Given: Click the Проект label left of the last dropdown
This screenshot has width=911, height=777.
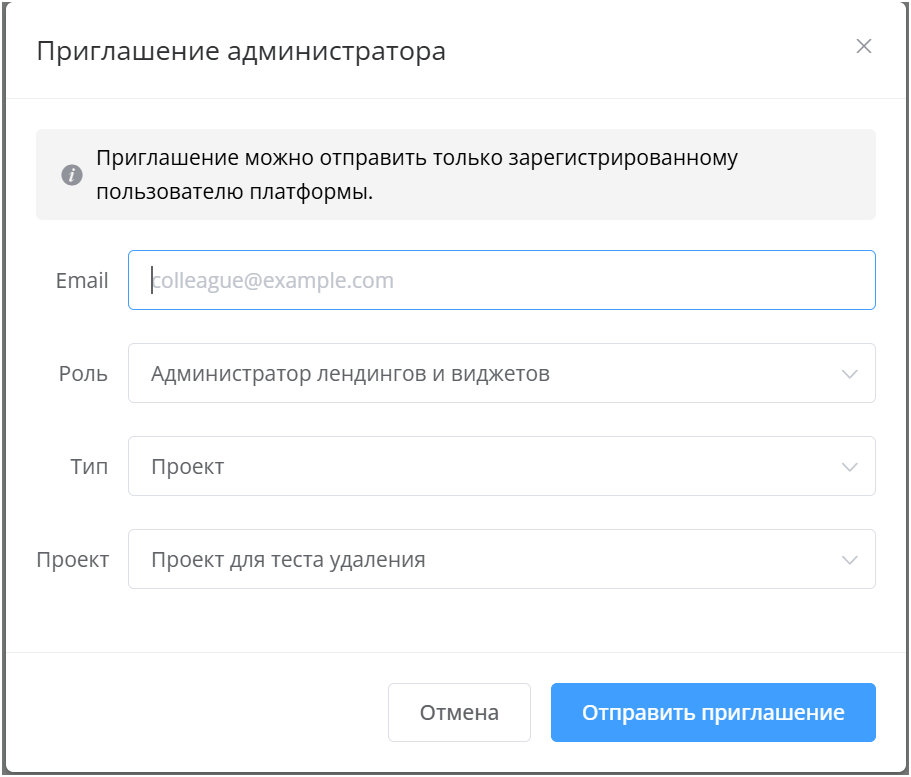Looking at the screenshot, I should pyautogui.click(x=72, y=560).
